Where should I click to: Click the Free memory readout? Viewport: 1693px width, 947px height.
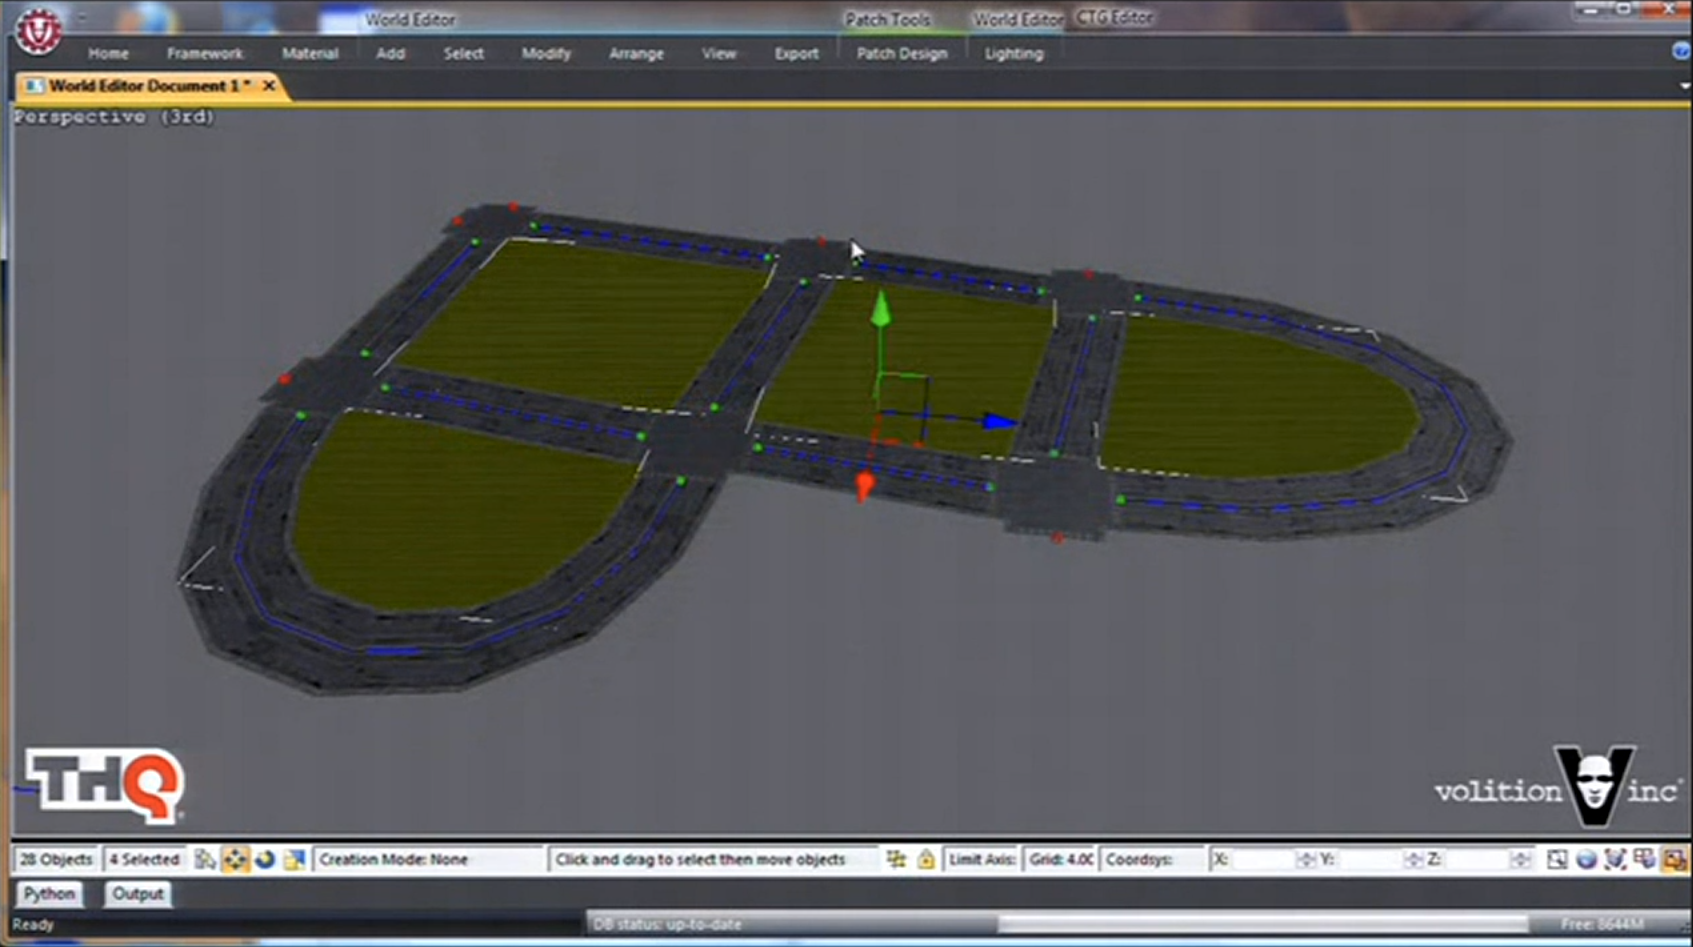pyautogui.click(x=1602, y=924)
